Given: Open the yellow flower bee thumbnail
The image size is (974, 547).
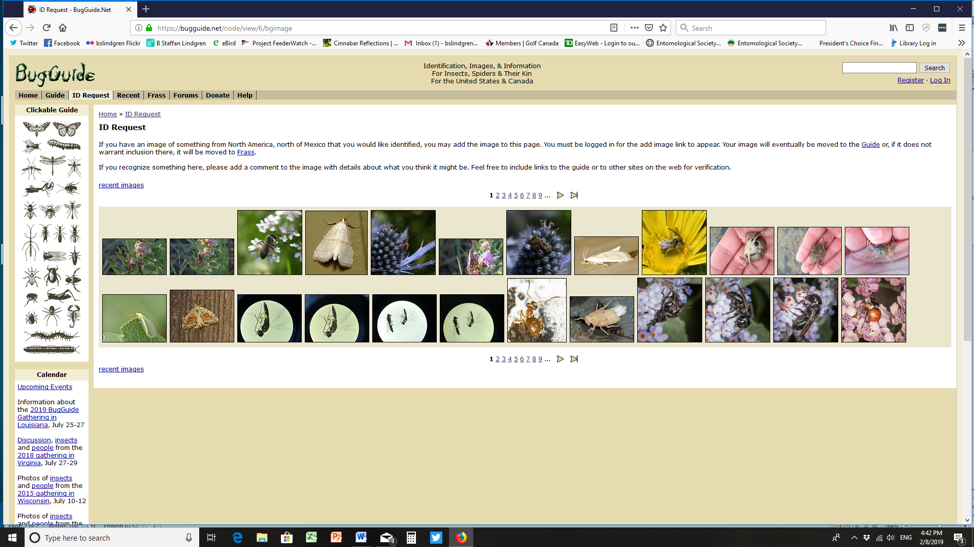Looking at the screenshot, I should pos(674,242).
